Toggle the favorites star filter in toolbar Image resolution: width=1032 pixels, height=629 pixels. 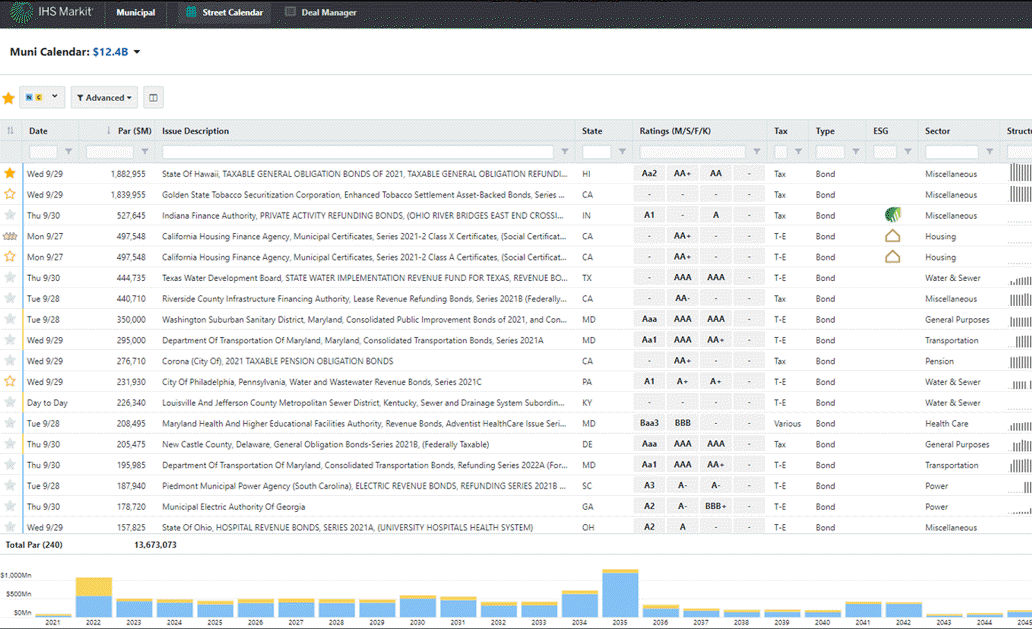click(x=9, y=98)
